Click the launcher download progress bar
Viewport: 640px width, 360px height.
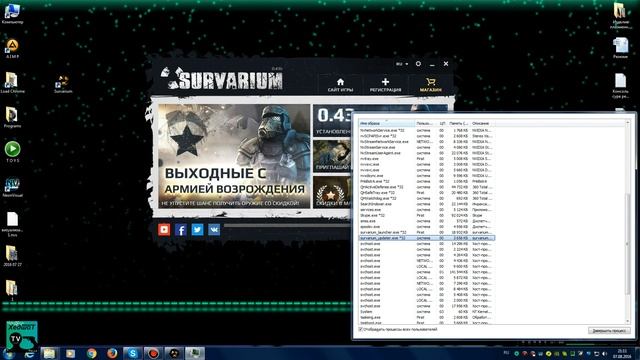(x=287, y=225)
